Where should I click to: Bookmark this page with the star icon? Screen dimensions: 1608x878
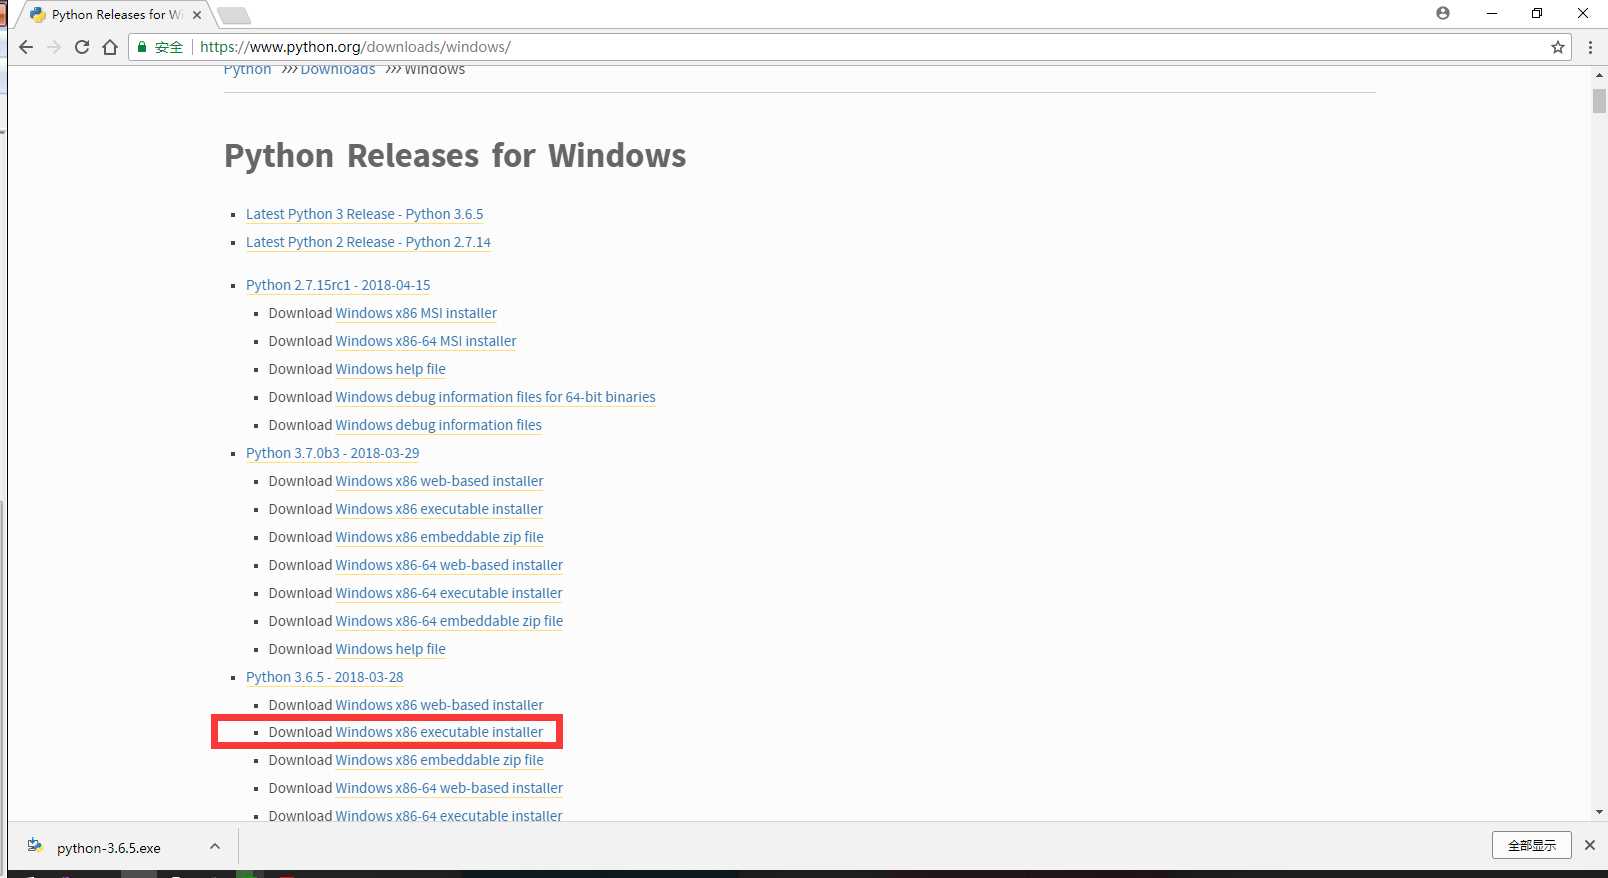pyautogui.click(x=1557, y=47)
